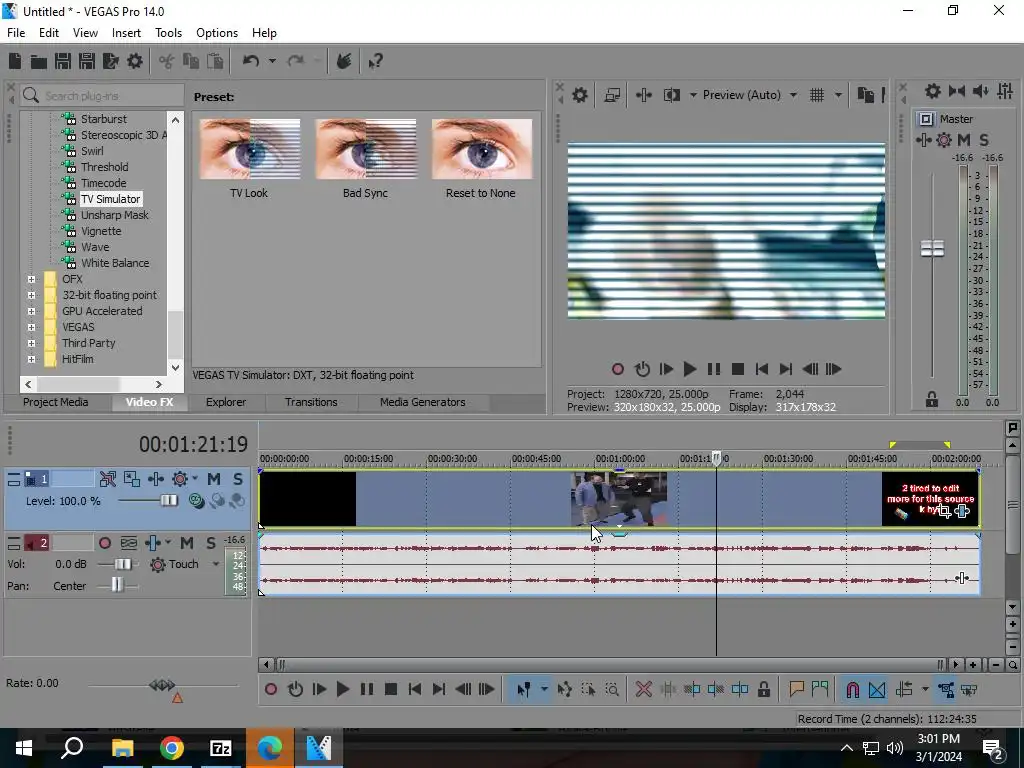Image resolution: width=1024 pixels, height=768 pixels.
Task: Mute audio track 2
Action: pos(187,543)
